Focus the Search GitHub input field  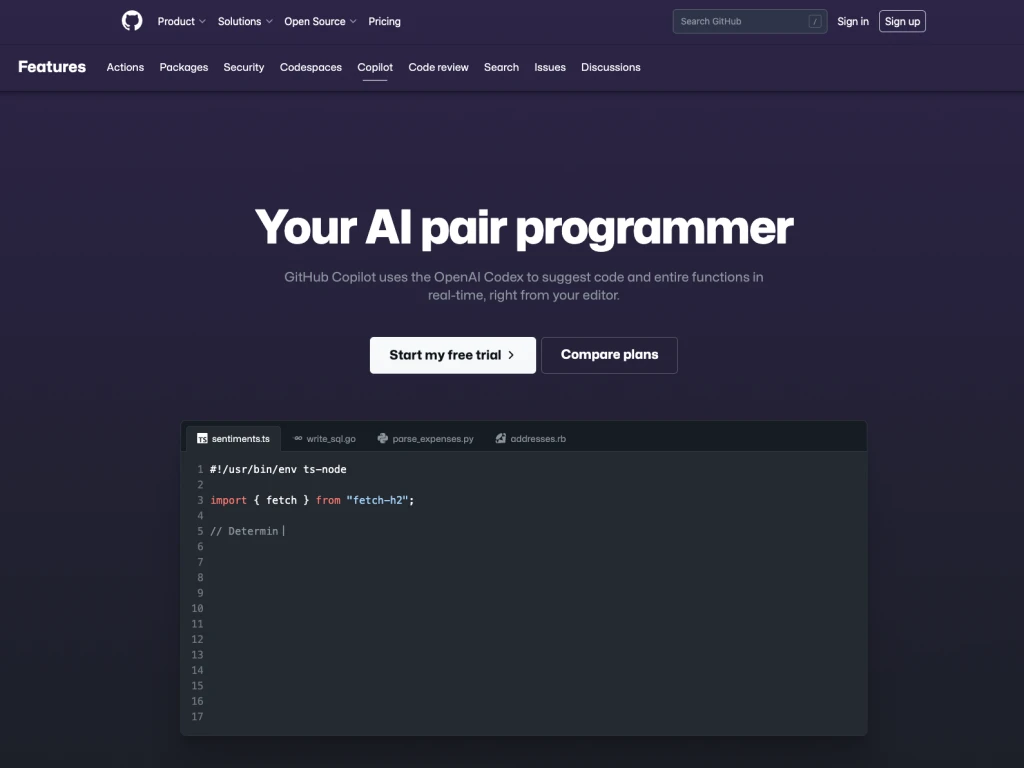[750, 22]
